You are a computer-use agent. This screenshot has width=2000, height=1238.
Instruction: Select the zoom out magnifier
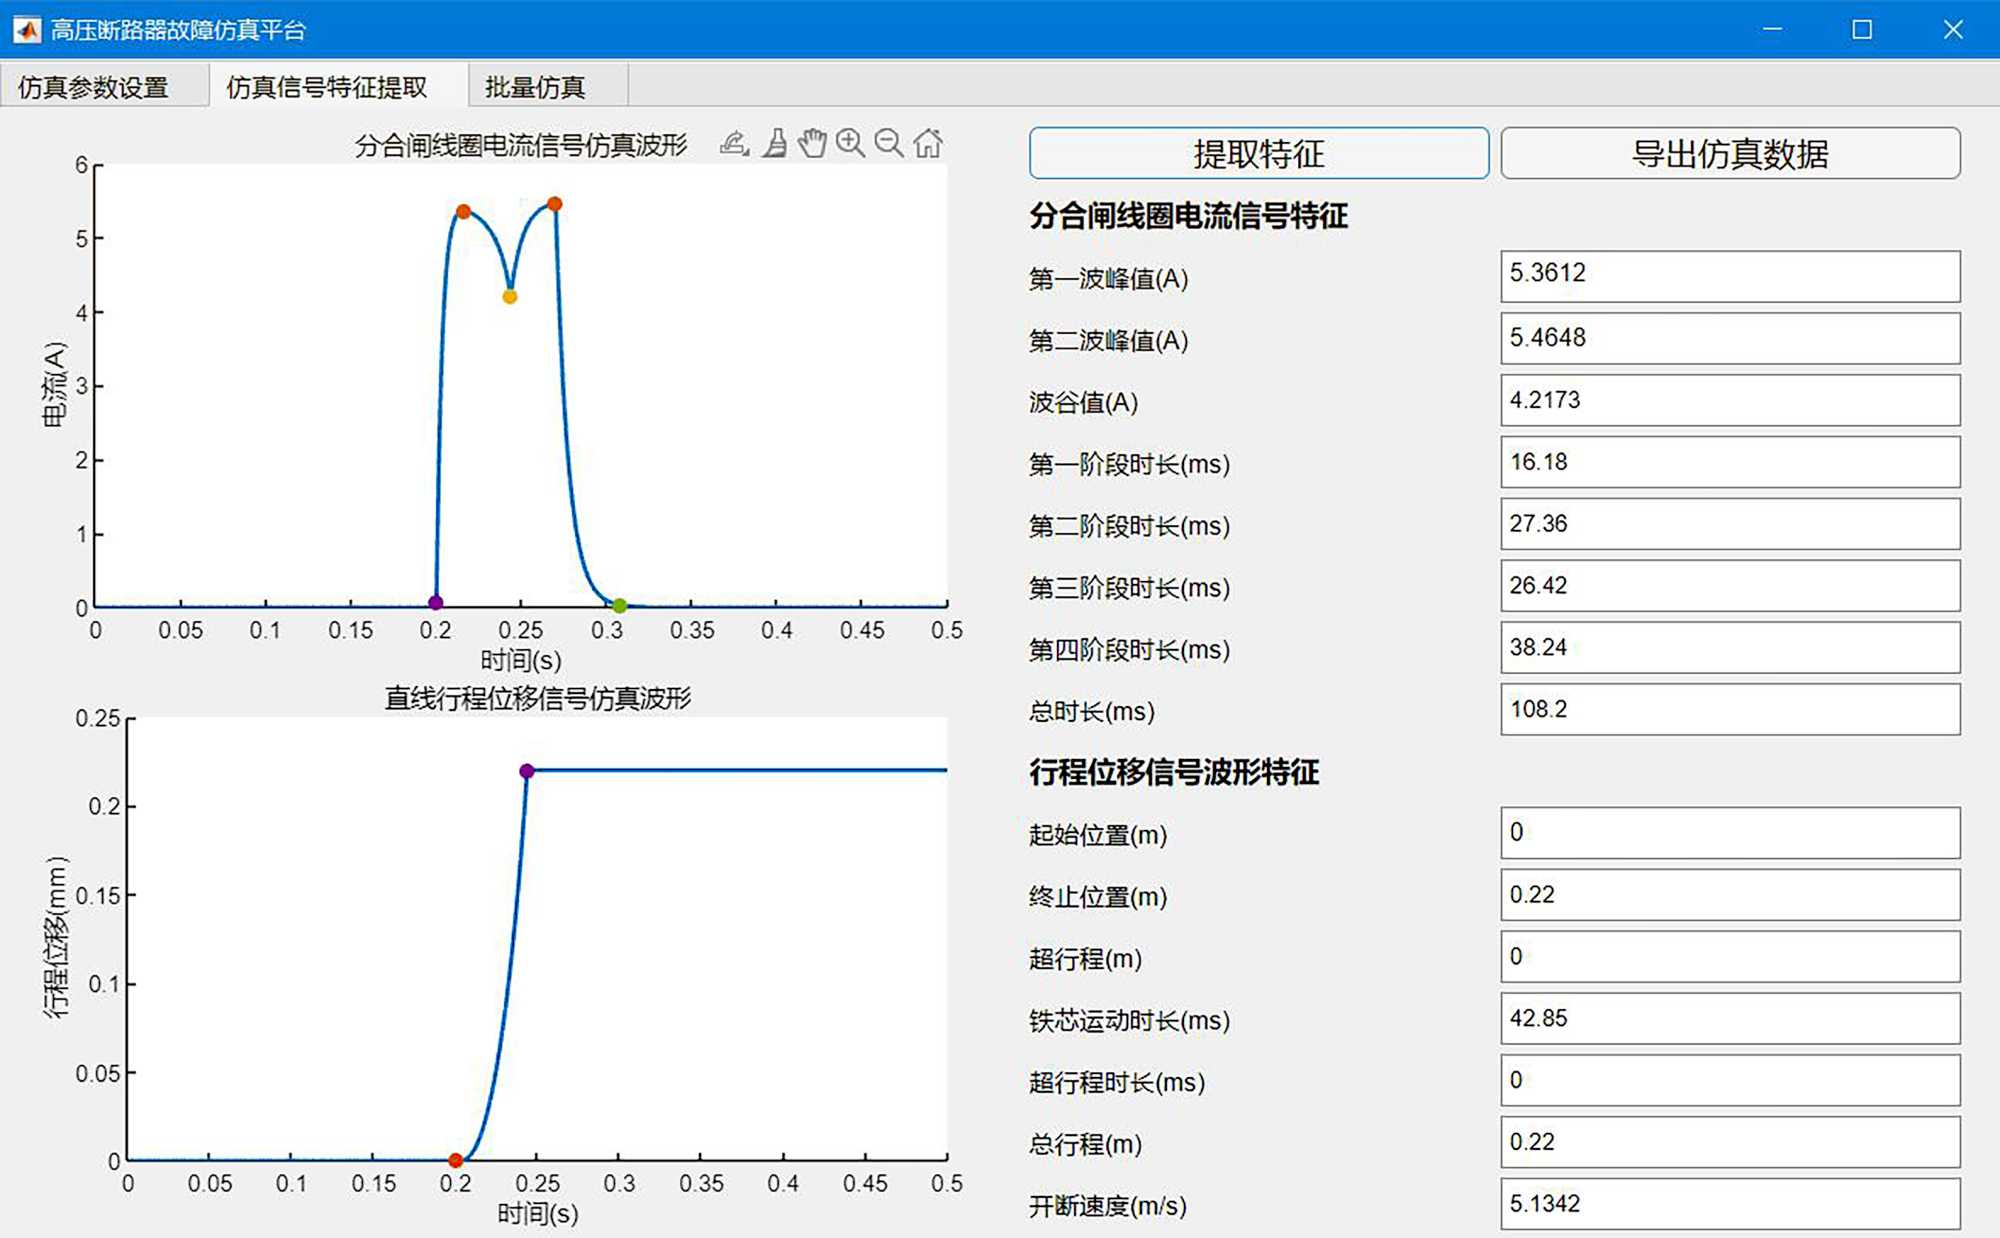888,143
